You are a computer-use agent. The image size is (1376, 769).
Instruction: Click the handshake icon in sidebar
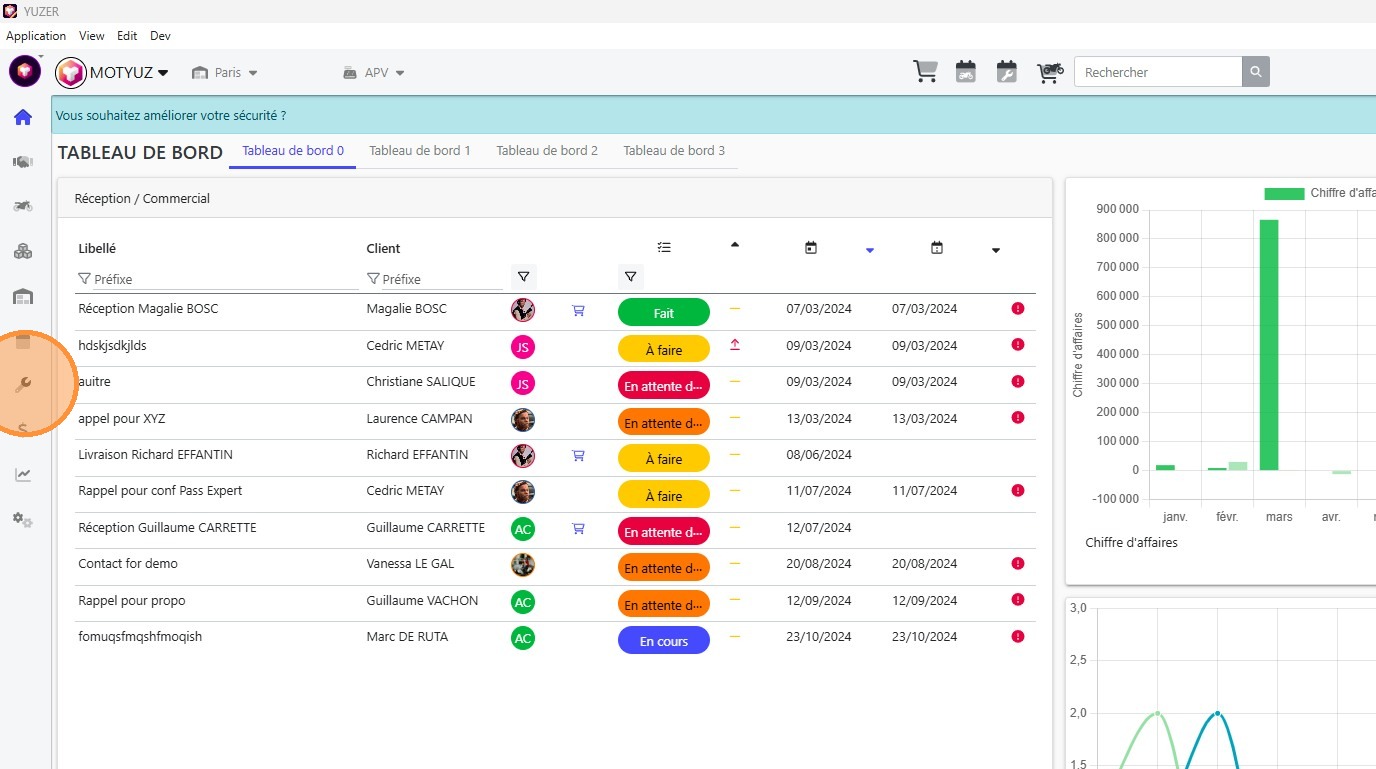coord(23,162)
